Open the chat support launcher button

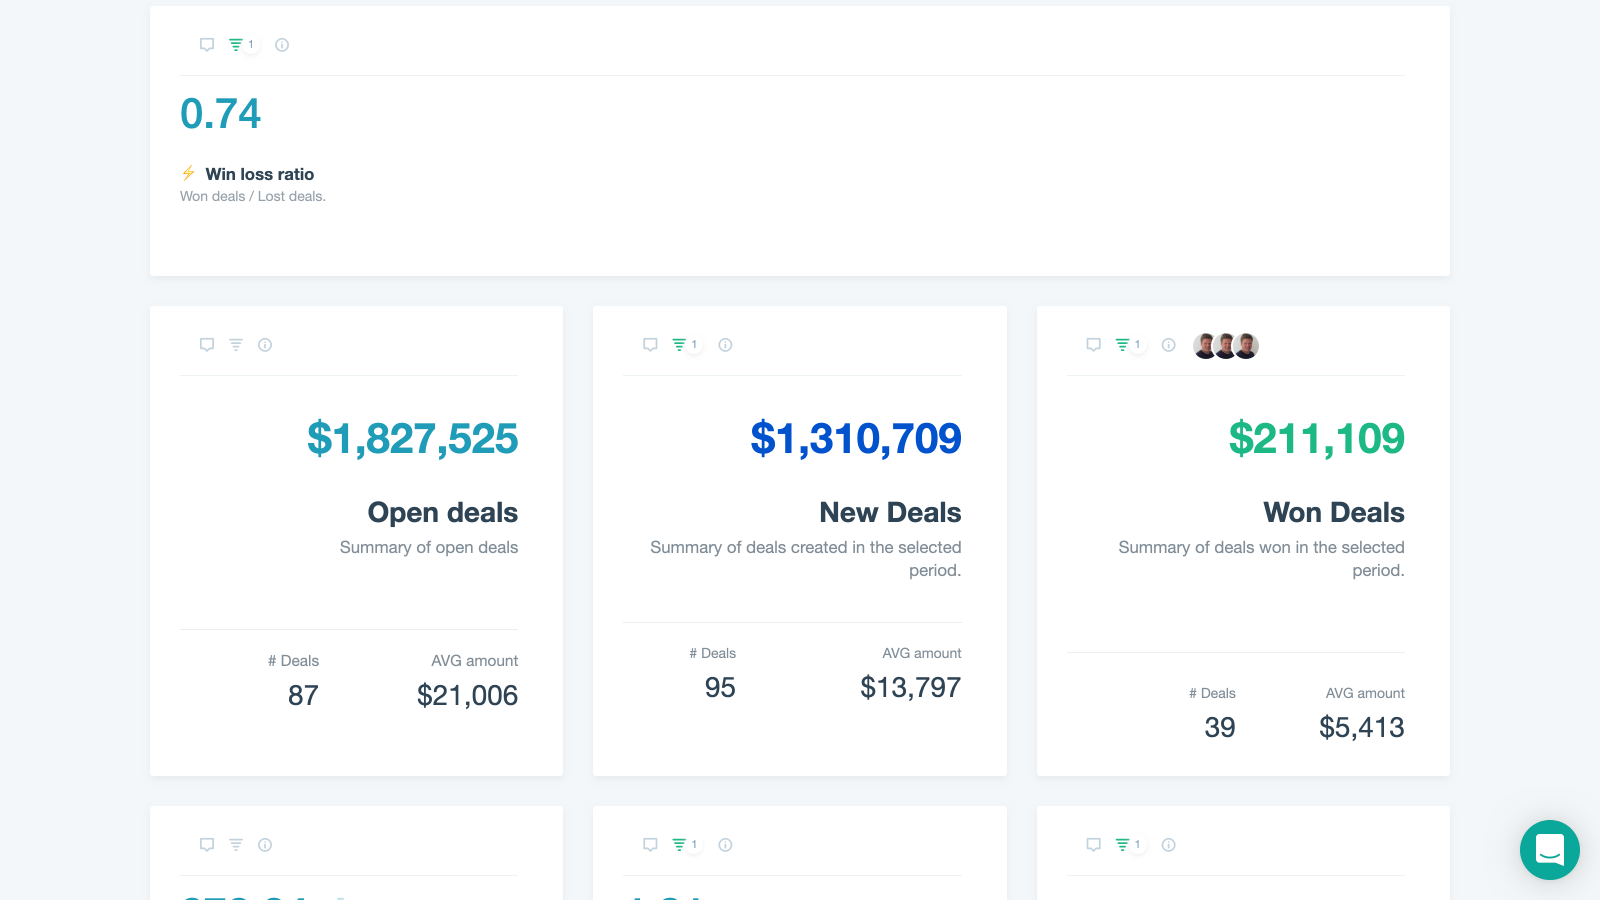(x=1549, y=850)
